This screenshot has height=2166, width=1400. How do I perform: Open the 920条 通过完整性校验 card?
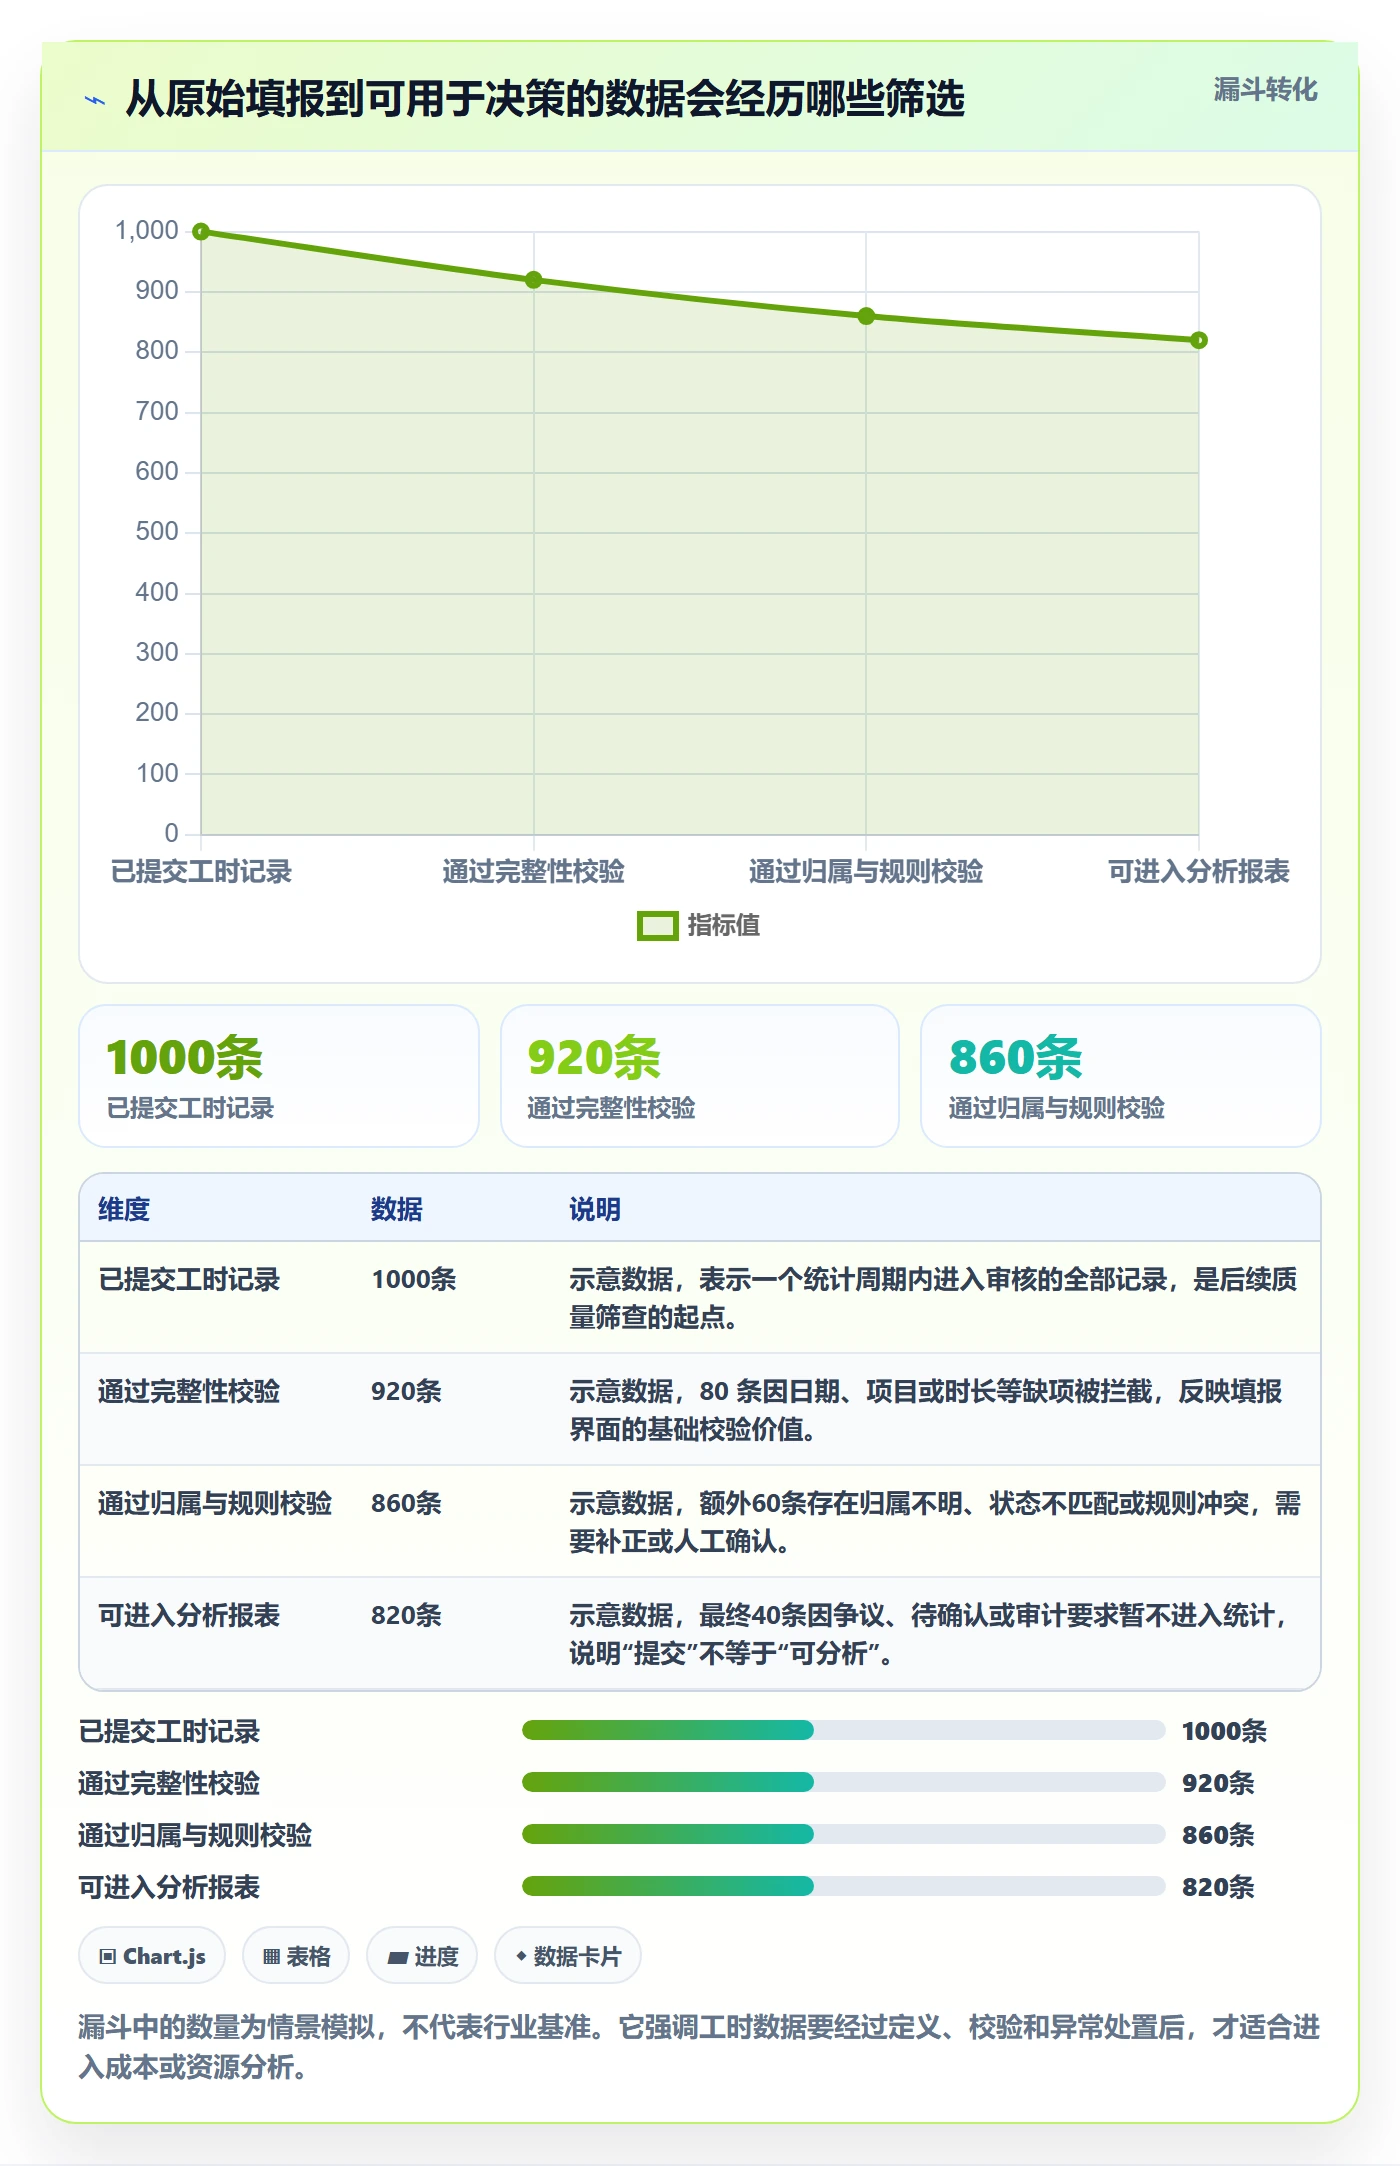tap(700, 1076)
